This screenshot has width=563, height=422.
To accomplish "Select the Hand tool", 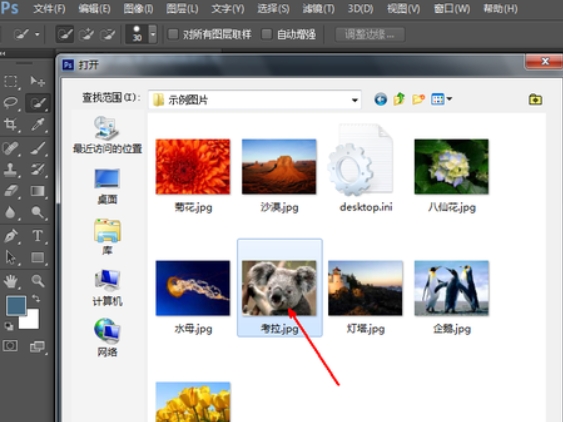I will point(10,281).
